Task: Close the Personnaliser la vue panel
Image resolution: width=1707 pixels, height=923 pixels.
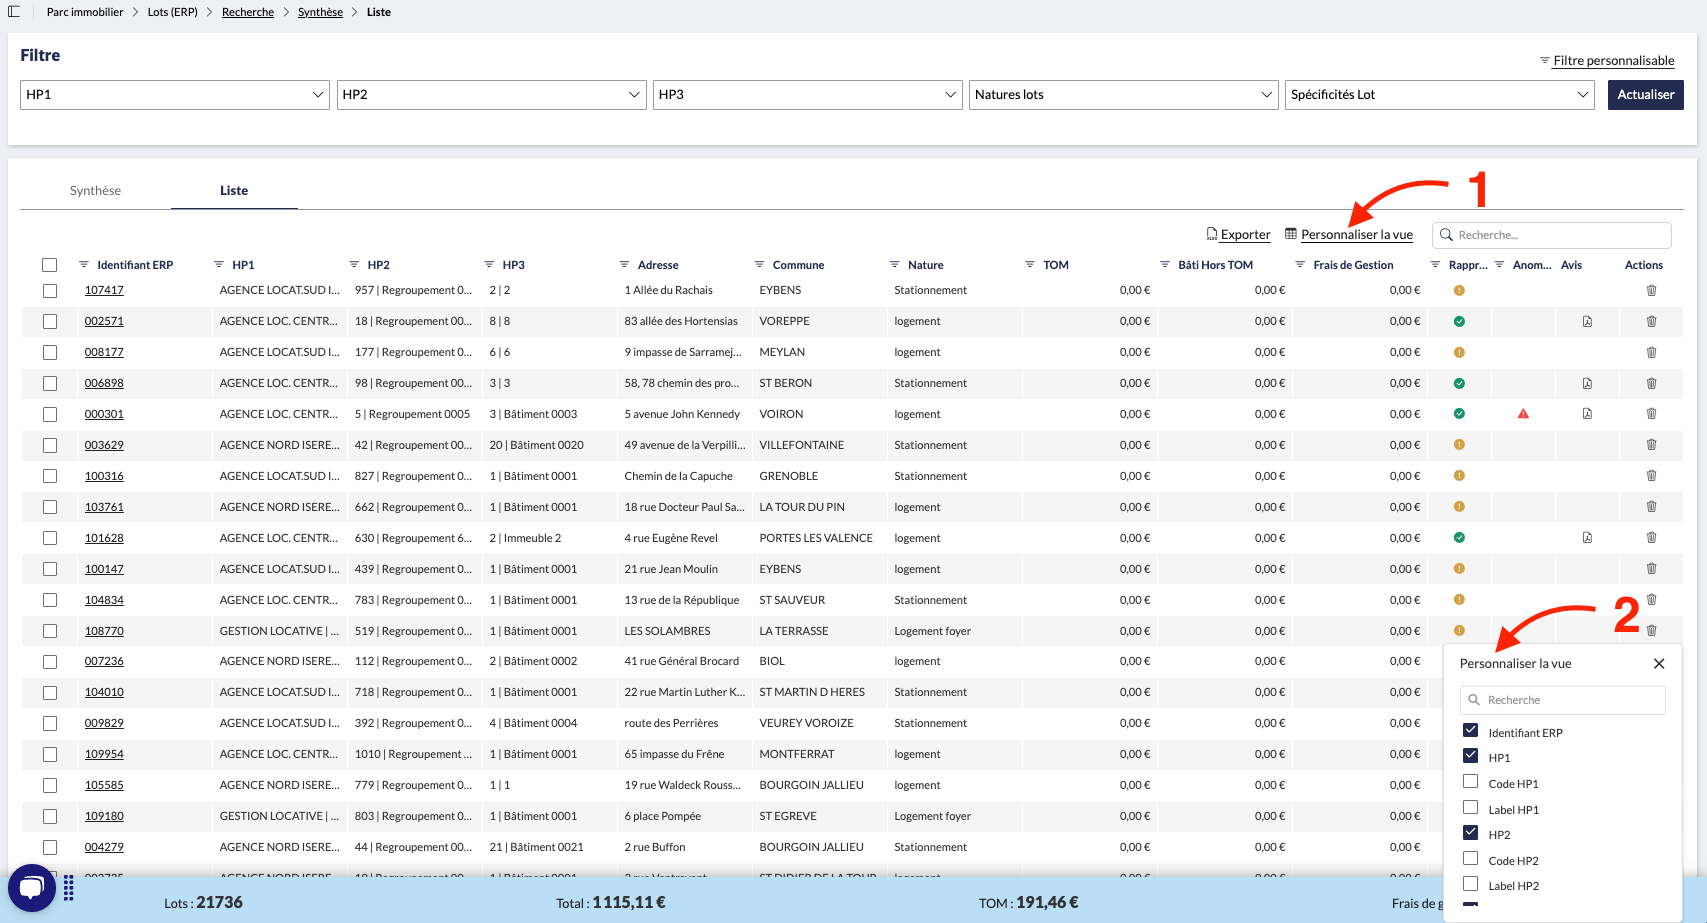Action: tap(1659, 664)
